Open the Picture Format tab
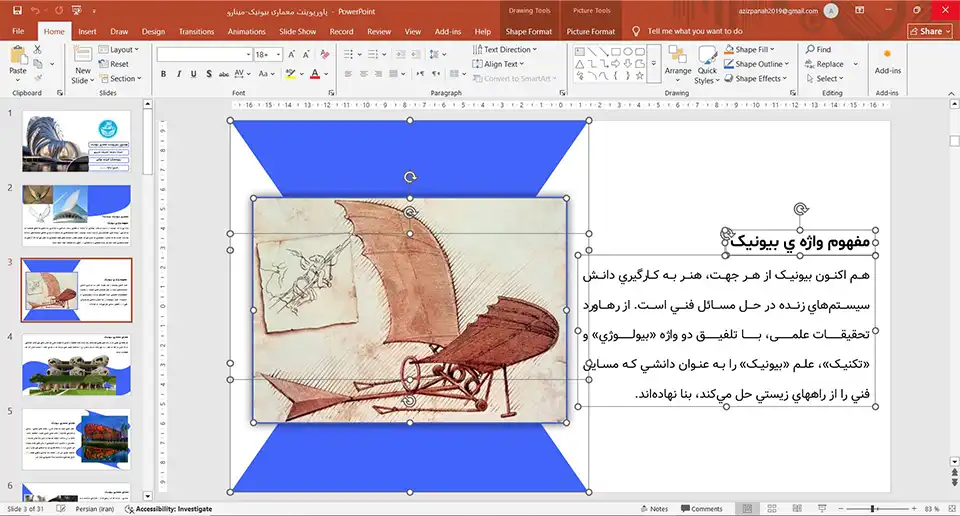Viewport: 960px width, 516px height. pyautogui.click(x=590, y=31)
